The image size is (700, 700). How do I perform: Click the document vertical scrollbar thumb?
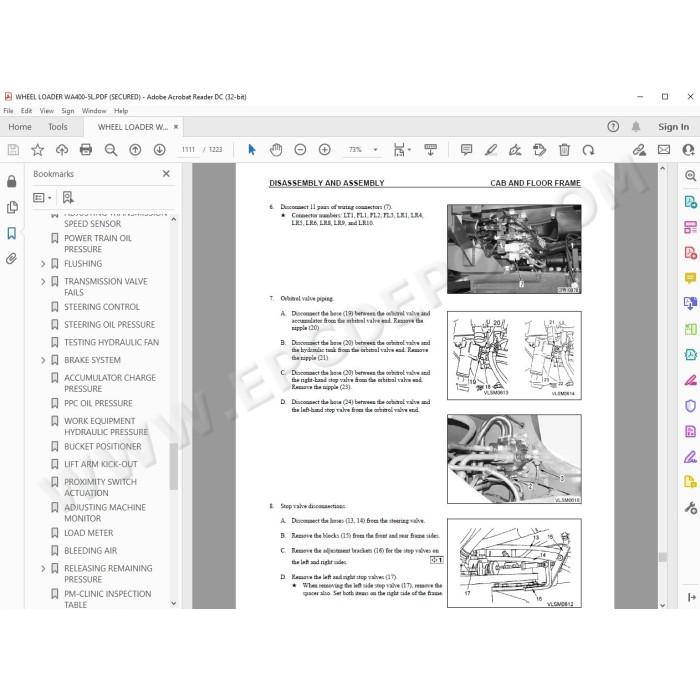[x=662, y=557]
